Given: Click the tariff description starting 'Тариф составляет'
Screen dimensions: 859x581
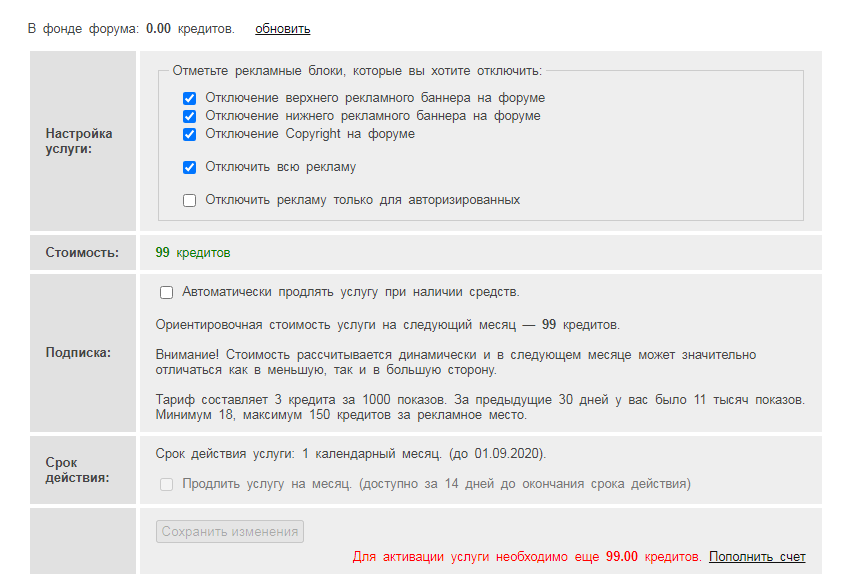Looking at the screenshot, I should (480, 407).
